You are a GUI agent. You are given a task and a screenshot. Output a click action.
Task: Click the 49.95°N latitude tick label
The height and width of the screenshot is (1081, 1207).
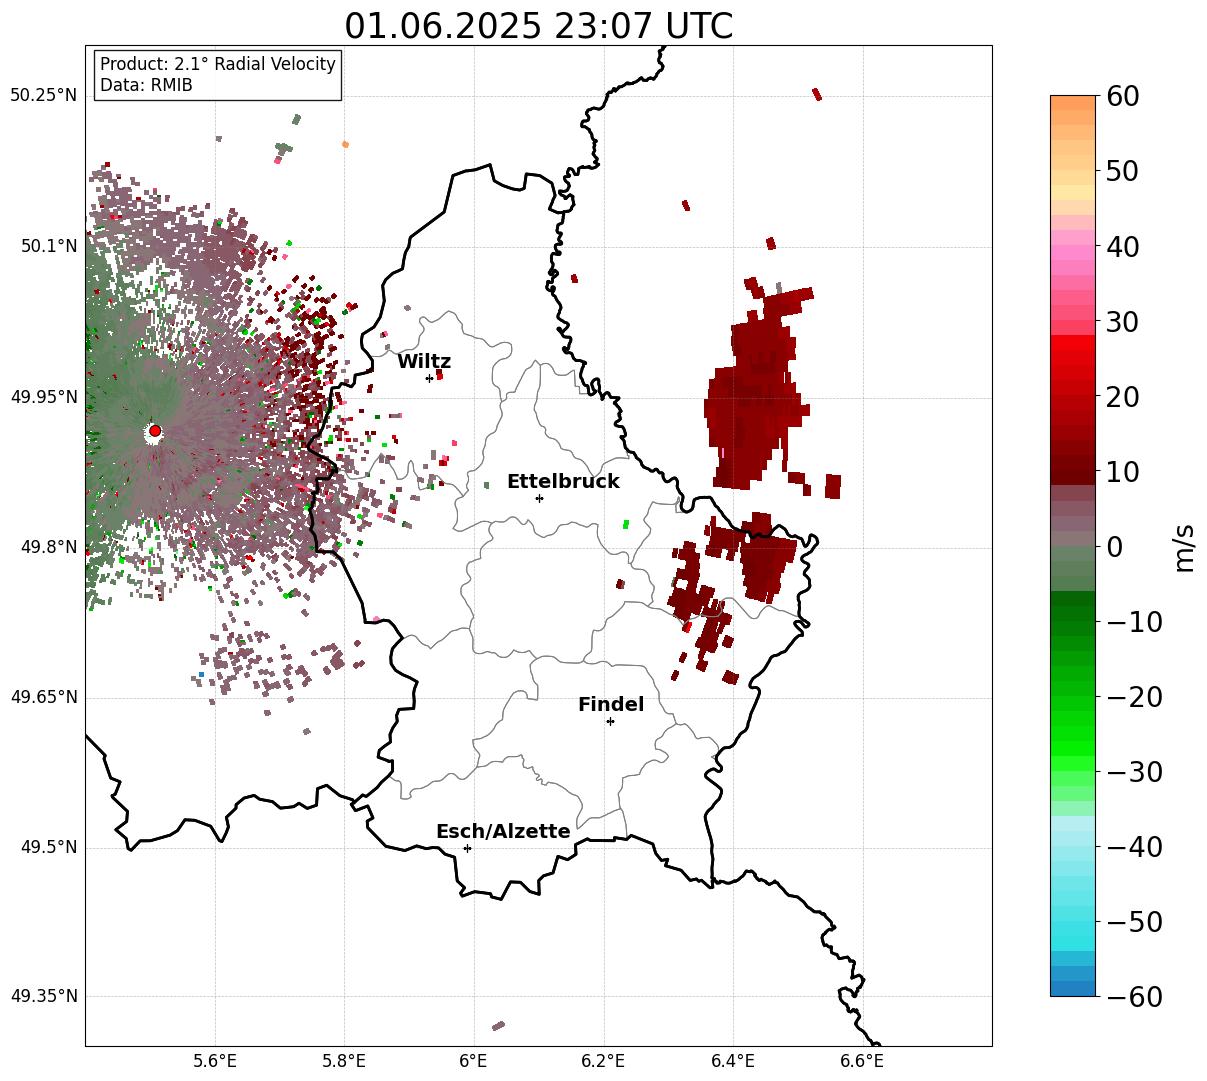[44, 397]
